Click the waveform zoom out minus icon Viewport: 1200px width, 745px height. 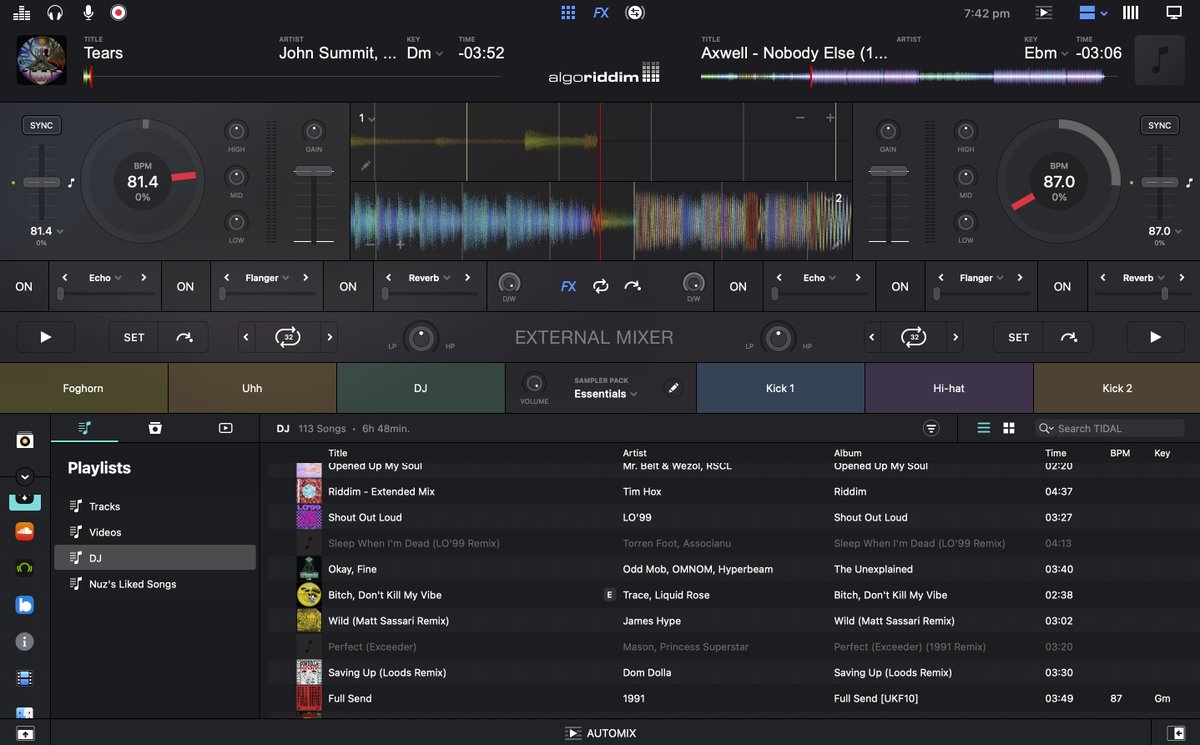tap(800, 118)
